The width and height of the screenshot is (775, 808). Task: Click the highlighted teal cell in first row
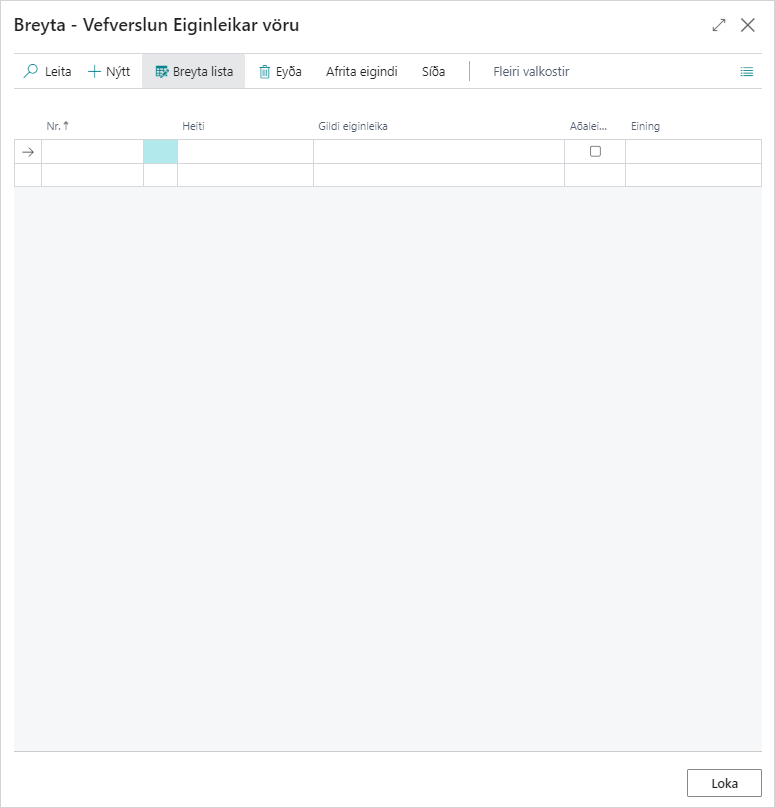coord(160,152)
